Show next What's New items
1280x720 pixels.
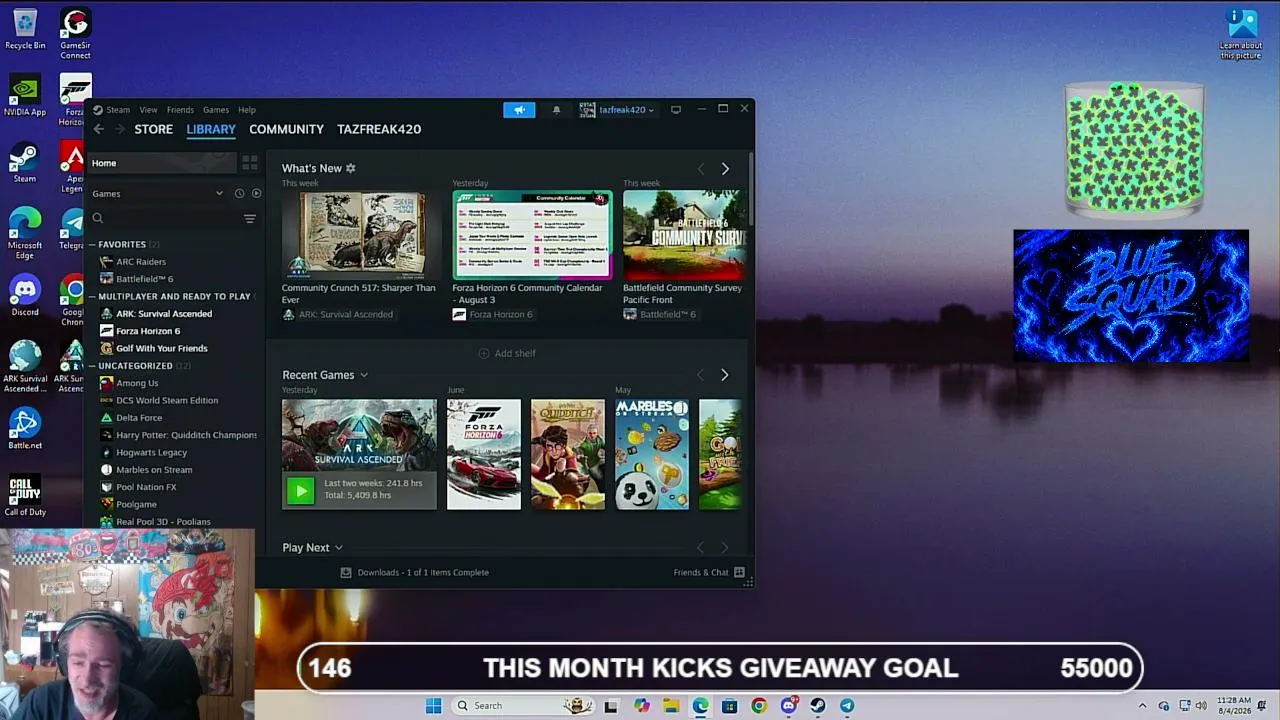tap(725, 169)
